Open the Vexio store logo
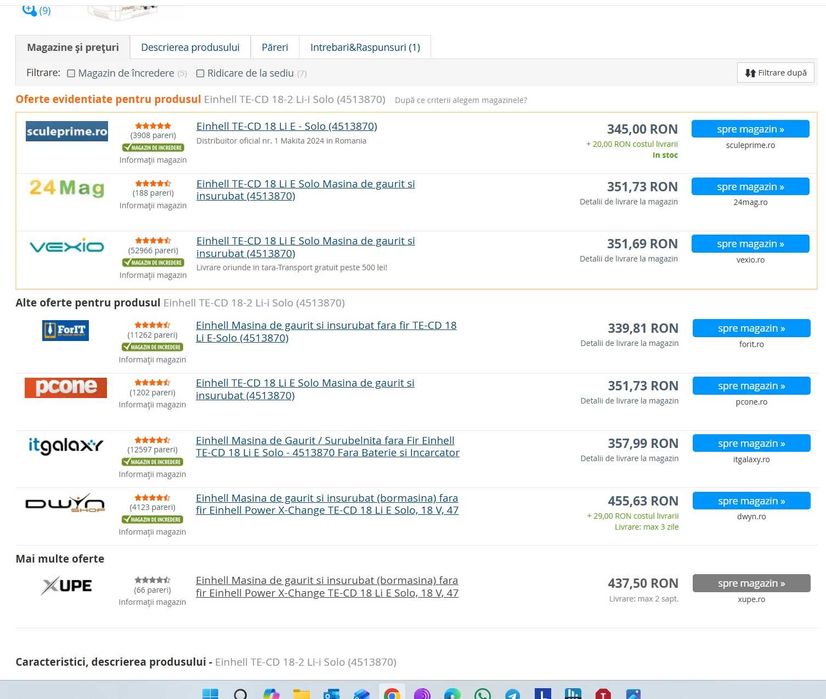The image size is (826, 699). pyautogui.click(x=67, y=247)
